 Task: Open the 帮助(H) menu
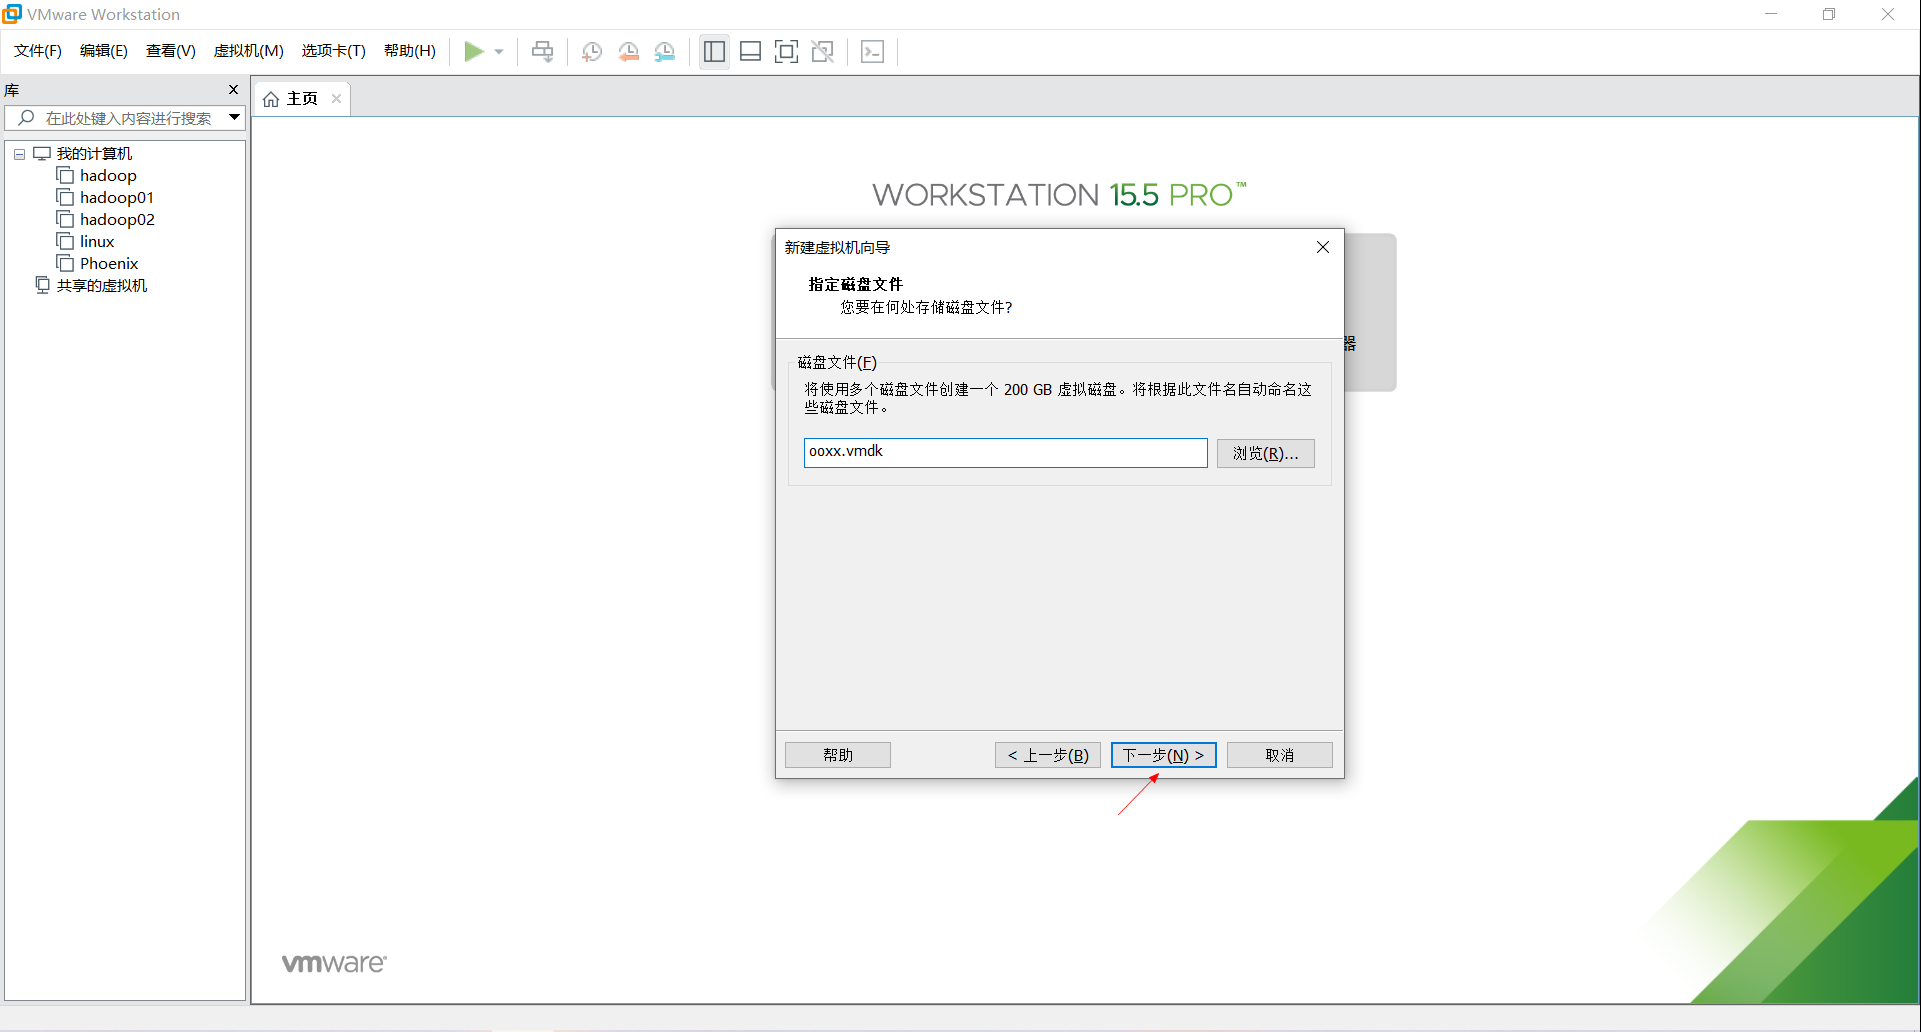[410, 51]
